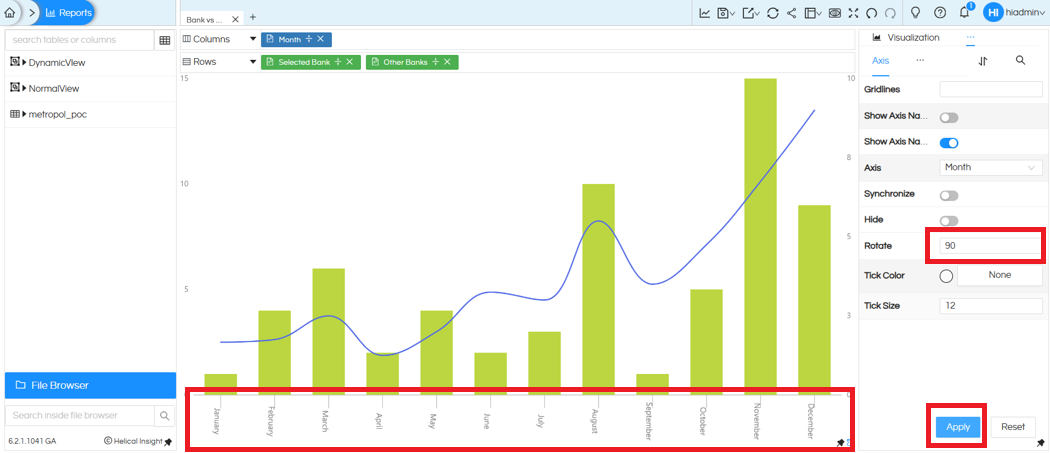Screen dimensions: 1050x453
Task: Open notifications bell icon
Action: 965,12
